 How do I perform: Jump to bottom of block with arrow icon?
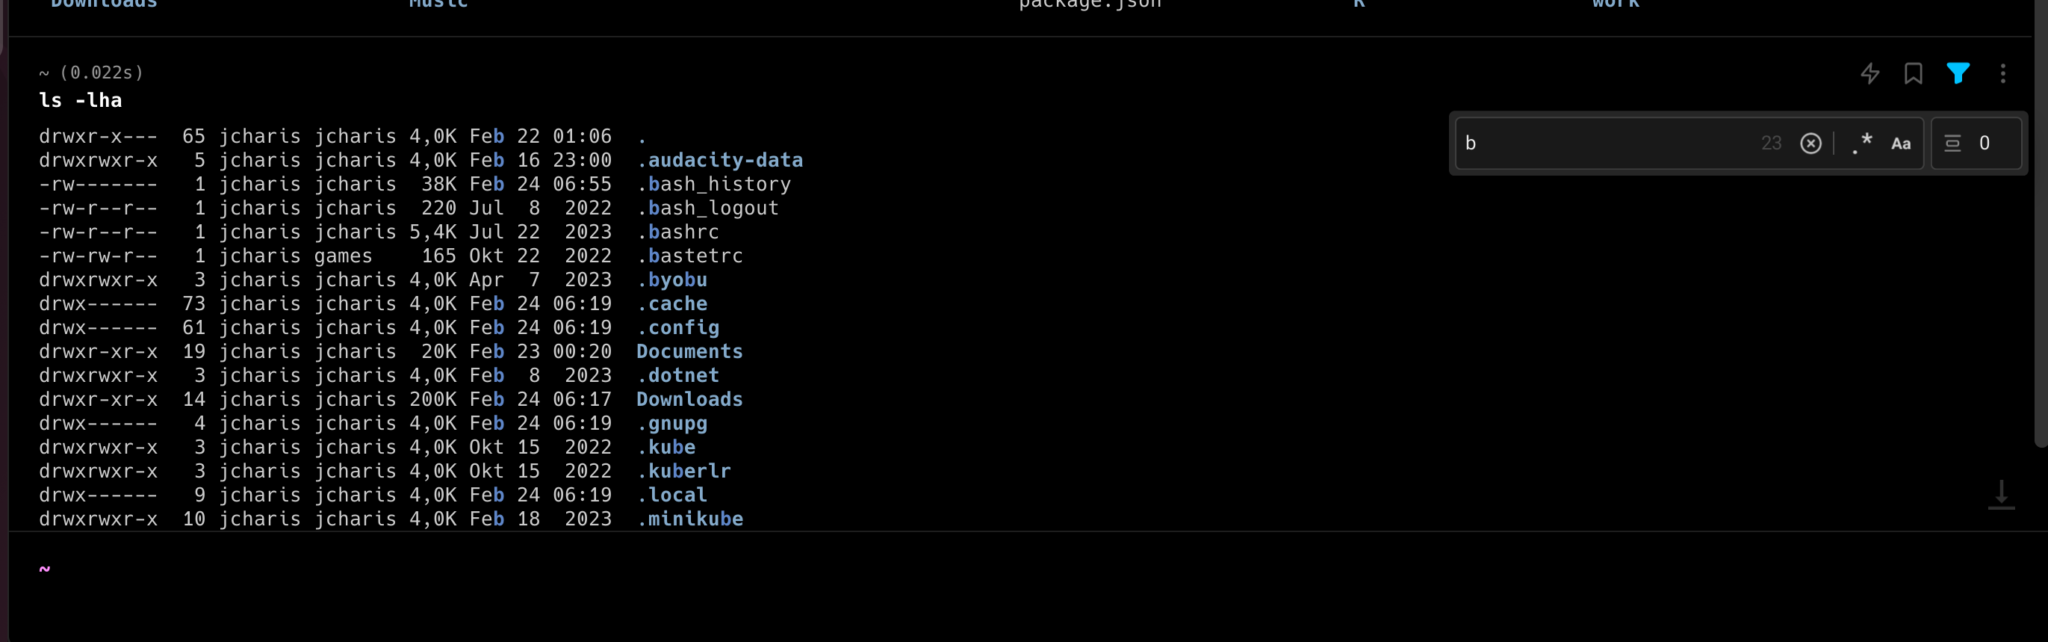[2001, 494]
